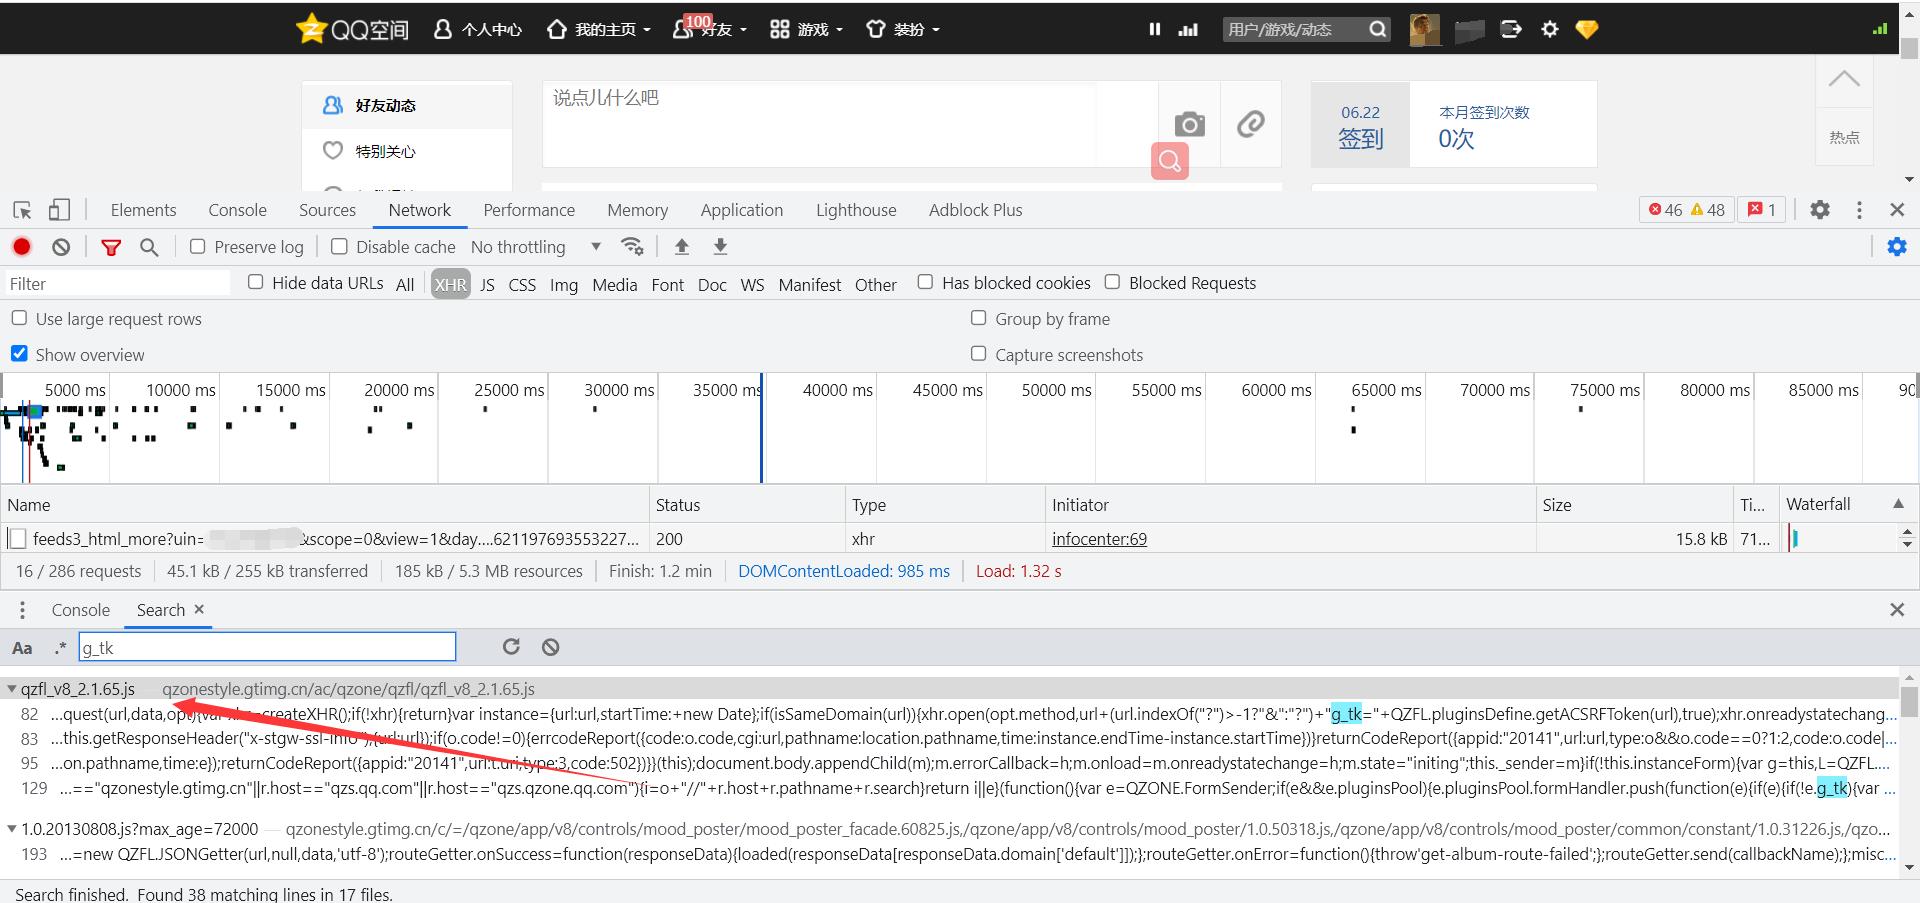The width and height of the screenshot is (1920, 903).
Task: Collapse qzfl_v8_2.1.65.js search result
Action: 12,689
